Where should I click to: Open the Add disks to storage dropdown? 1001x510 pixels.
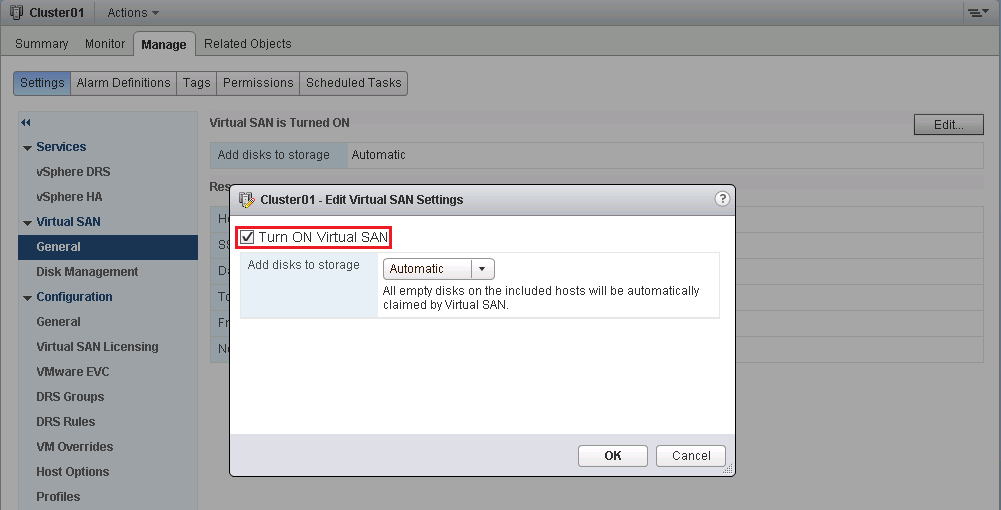[x=482, y=269]
